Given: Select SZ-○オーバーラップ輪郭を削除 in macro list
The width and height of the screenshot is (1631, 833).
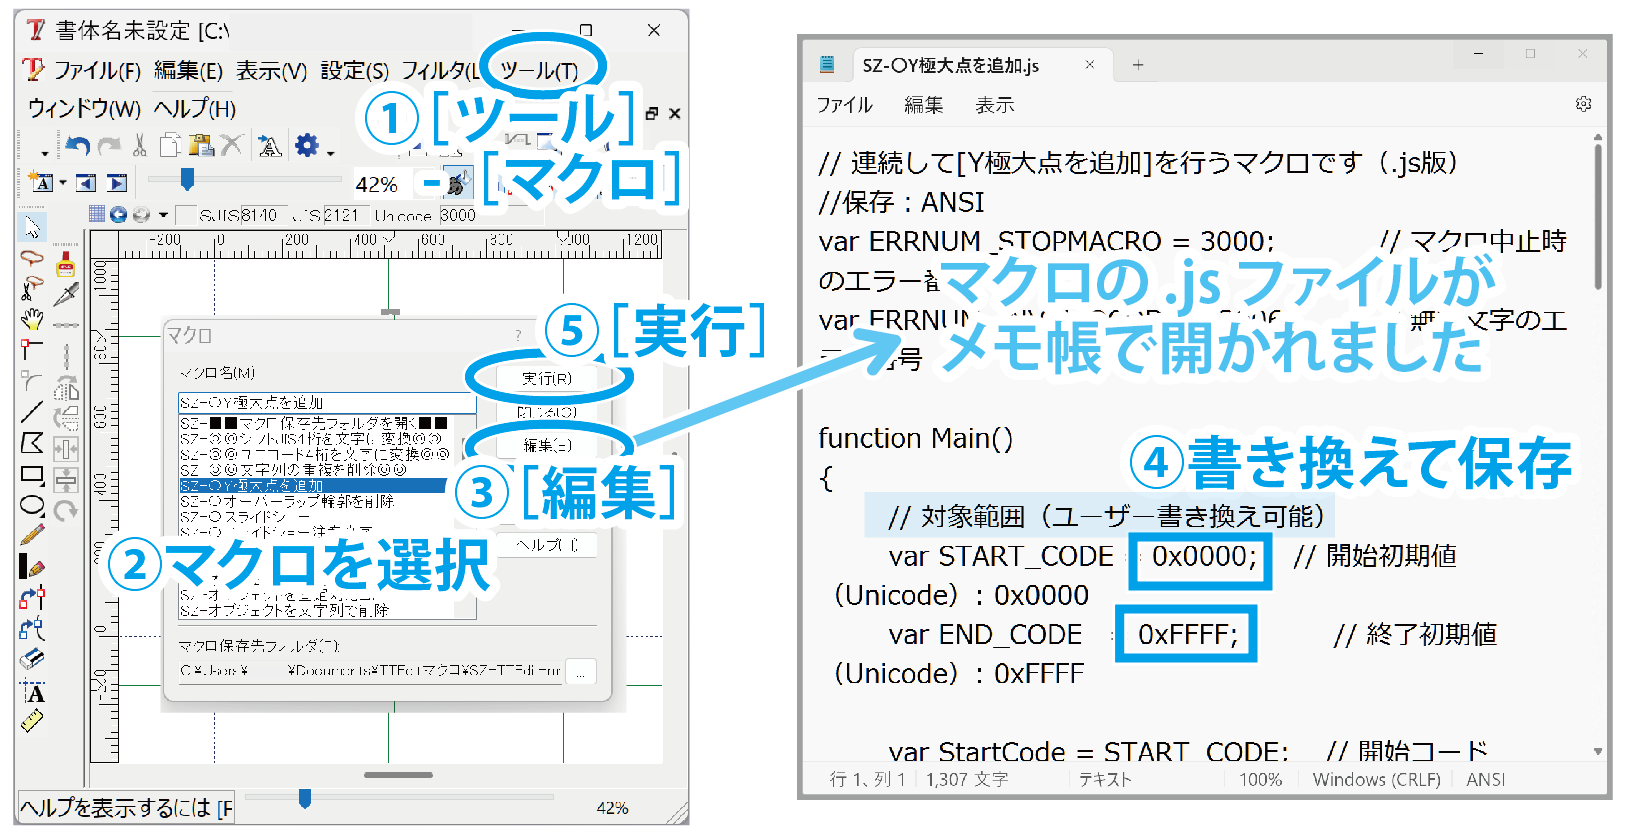Looking at the screenshot, I should [x=288, y=501].
